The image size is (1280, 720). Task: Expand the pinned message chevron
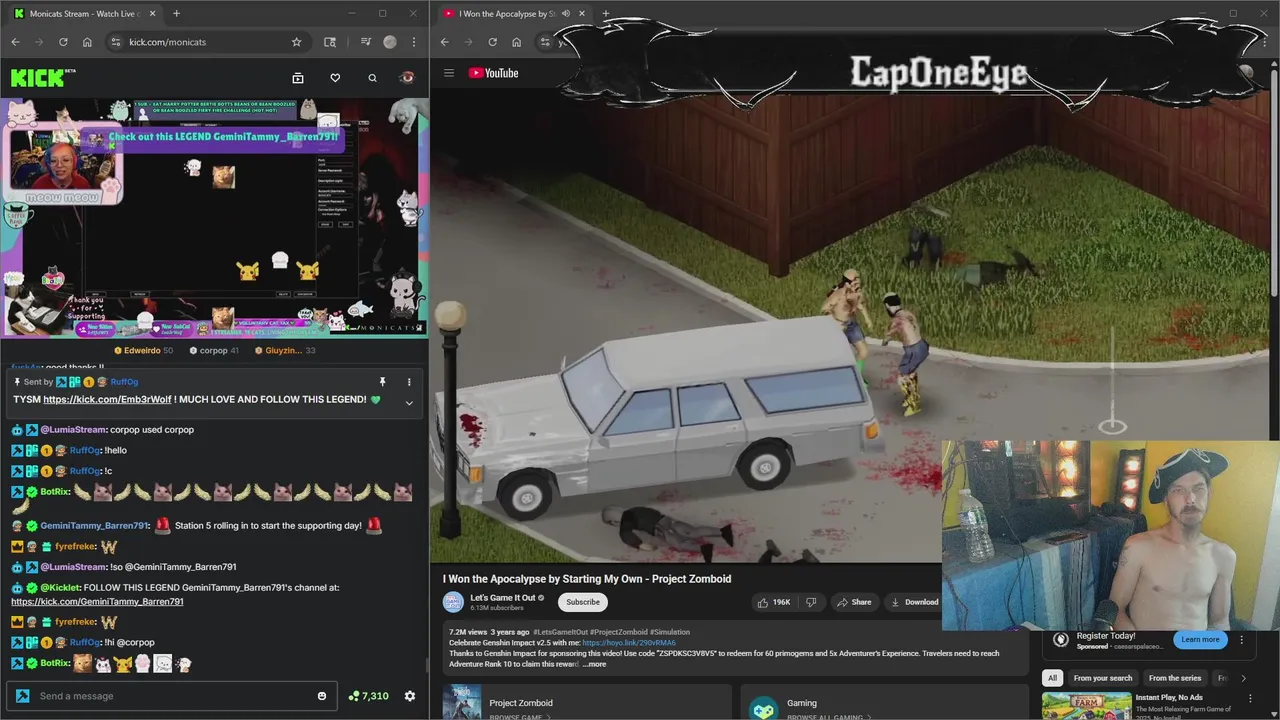click(409, 402)
